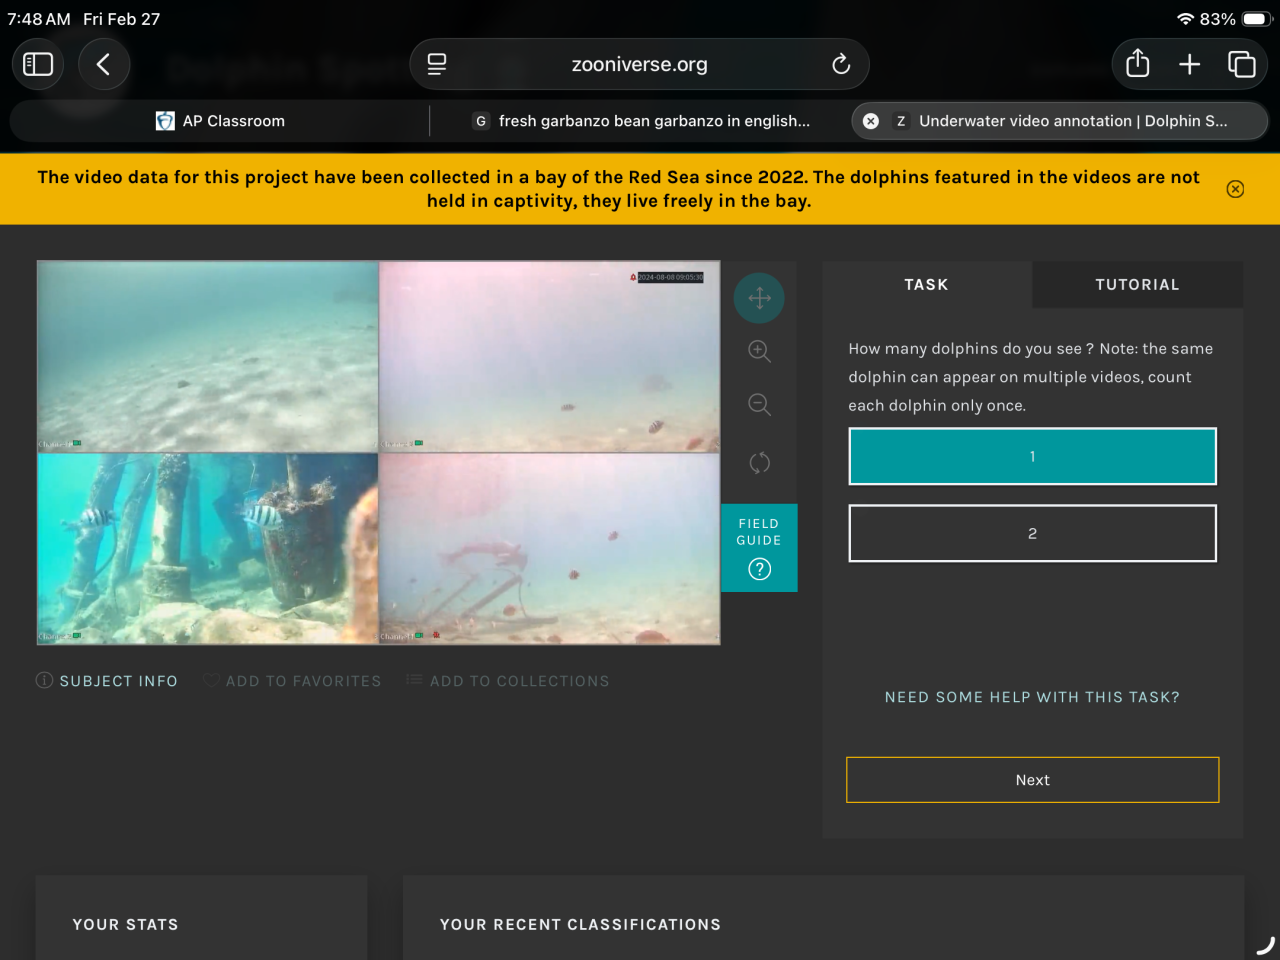This screenshot has width=1280, height=960.
Task: Click the bottom-left pier pilings video frame
Action: coord(208,549)
